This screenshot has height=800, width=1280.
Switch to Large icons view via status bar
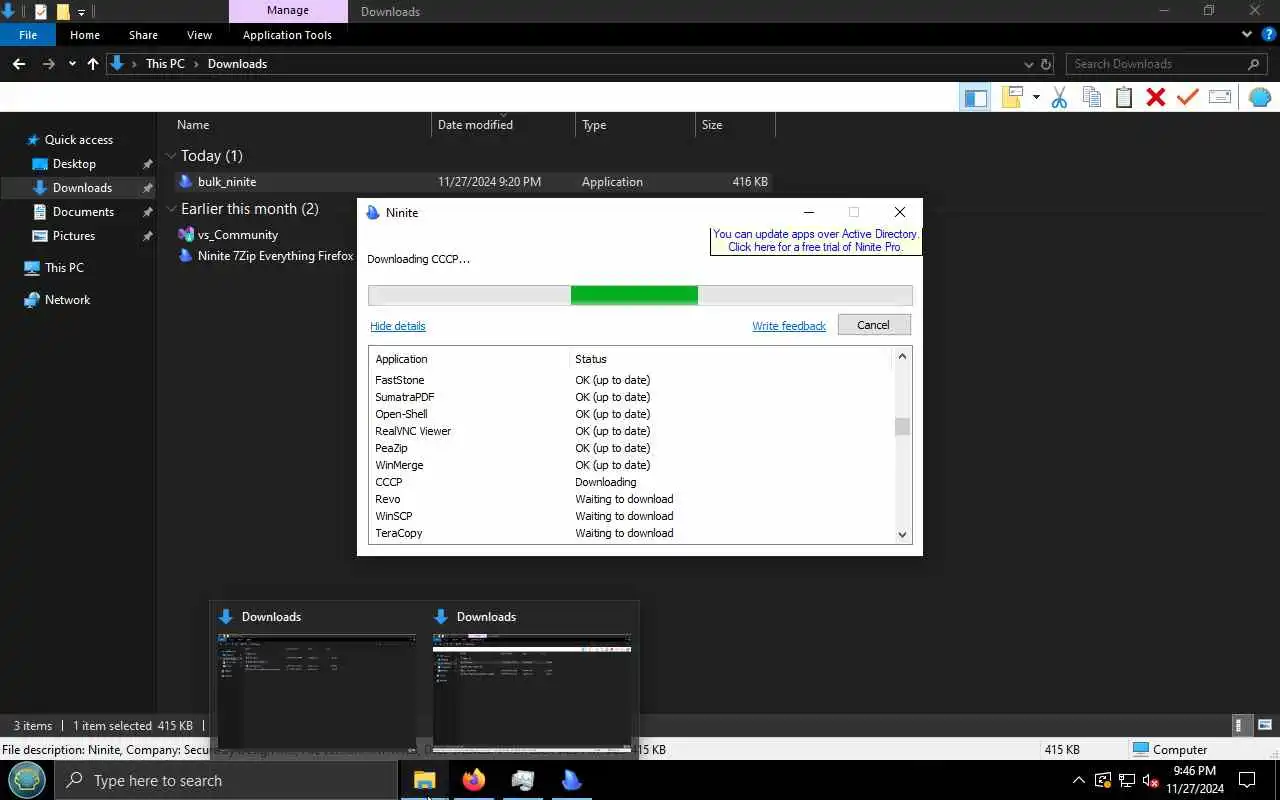[1264, 726]
